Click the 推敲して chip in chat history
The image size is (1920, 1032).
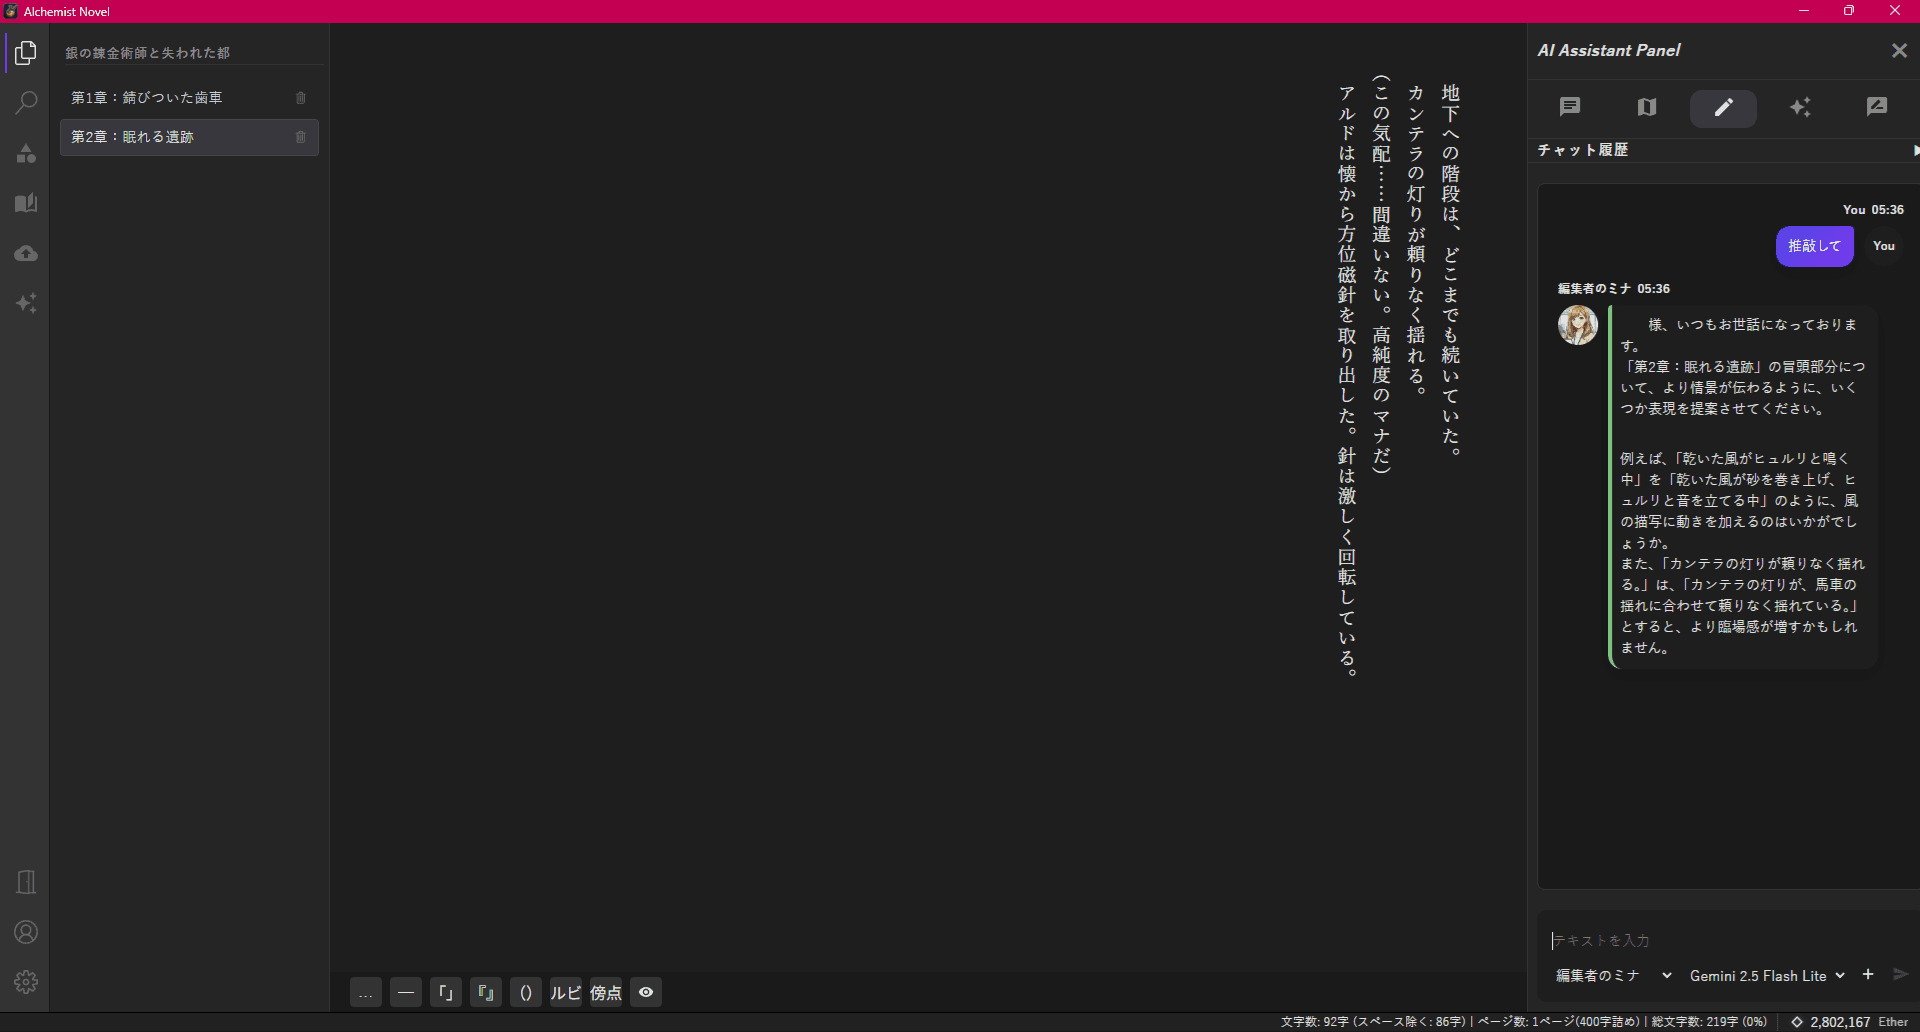click(1813, 246)
